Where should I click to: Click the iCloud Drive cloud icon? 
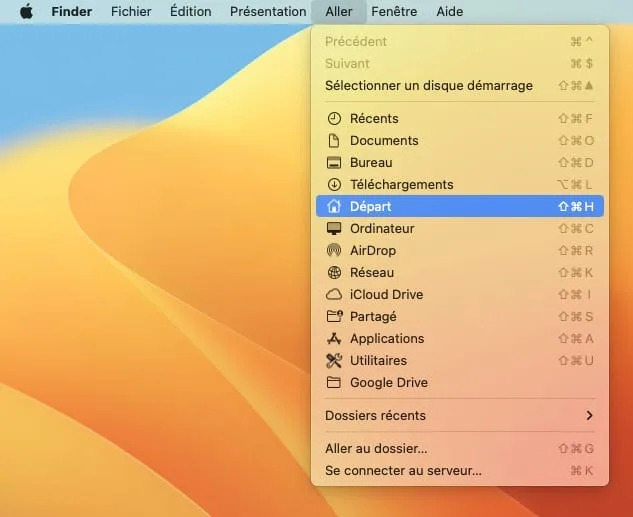[x=334, y=295]
